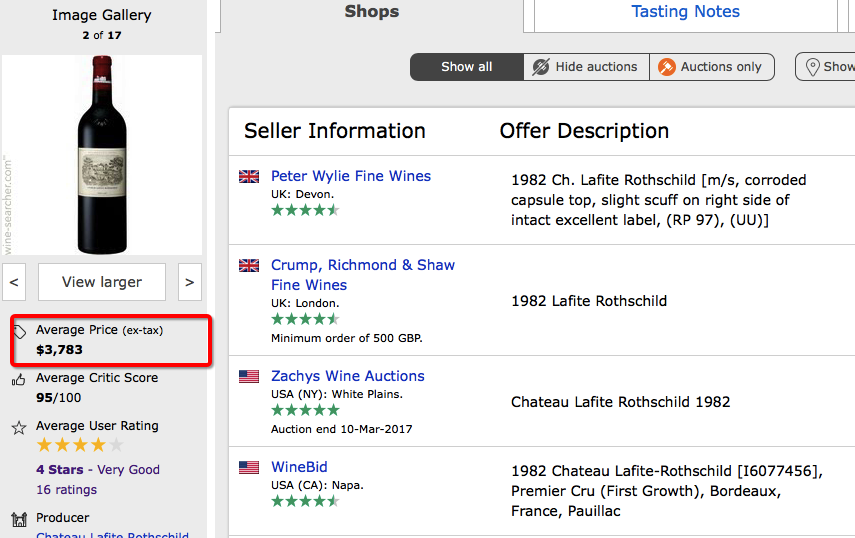This screenshot has width=855, height=538.
Task: Click the Lafite wine bottle thumbnail
Action: click(102, 155)
